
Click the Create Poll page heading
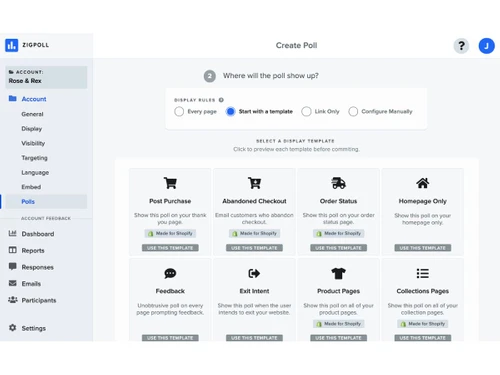296,45
